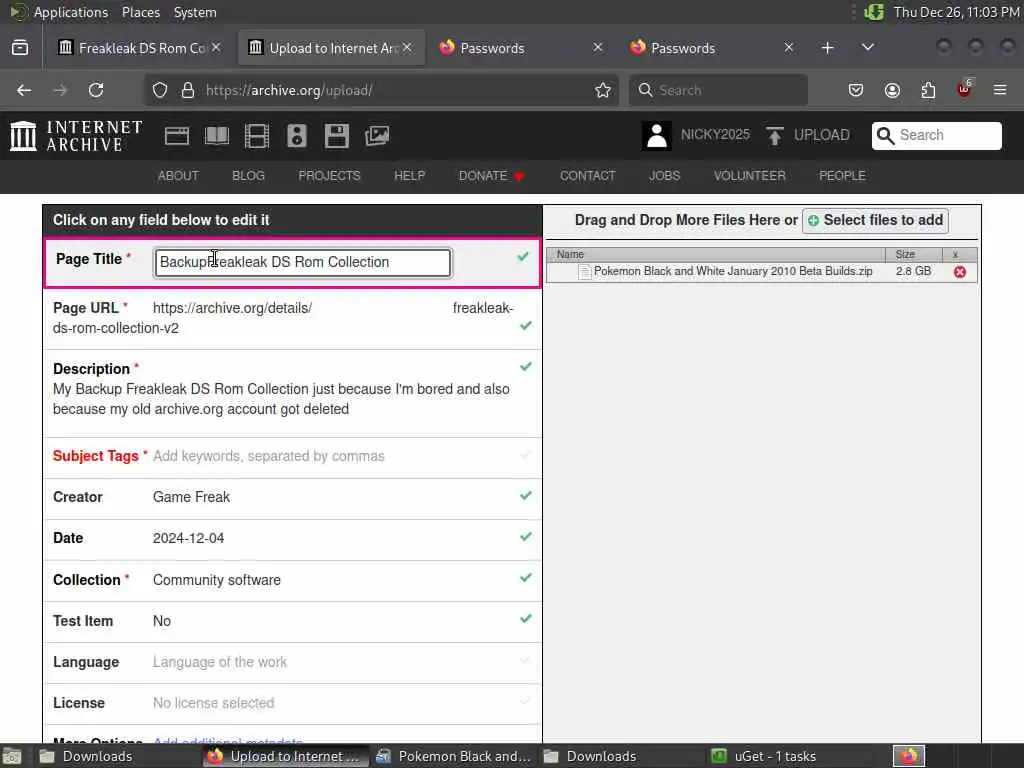This screenshot has height=768, width=1024.
Task: Click the ABOUT nav link
Action: tap(178, 176)
